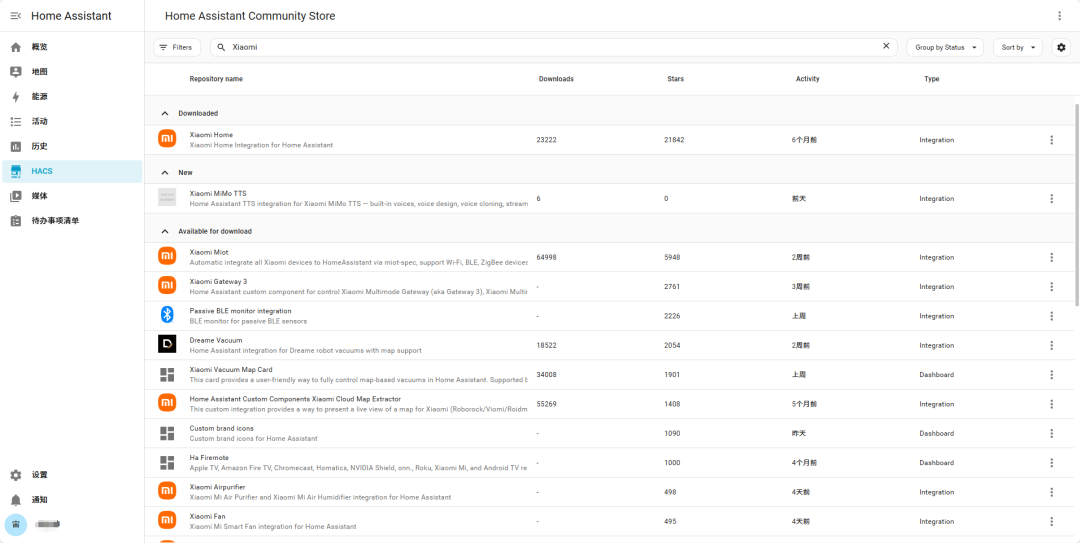The height and width of the screenshot is (543, 1080).
Task: Open Xiaomi Airpurifier row options menu
Action: point(1051,492)
